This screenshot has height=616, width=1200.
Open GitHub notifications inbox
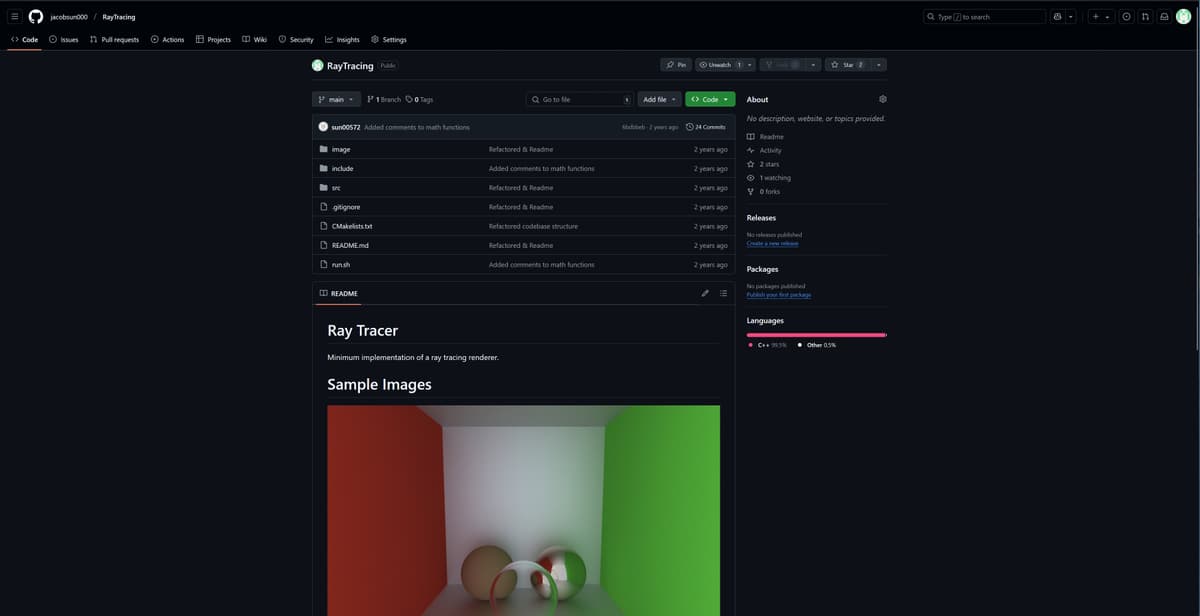click(1162, 16)
